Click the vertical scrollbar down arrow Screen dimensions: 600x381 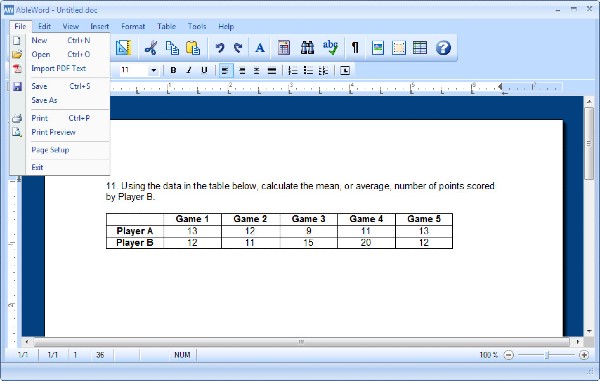coord(589,332)
